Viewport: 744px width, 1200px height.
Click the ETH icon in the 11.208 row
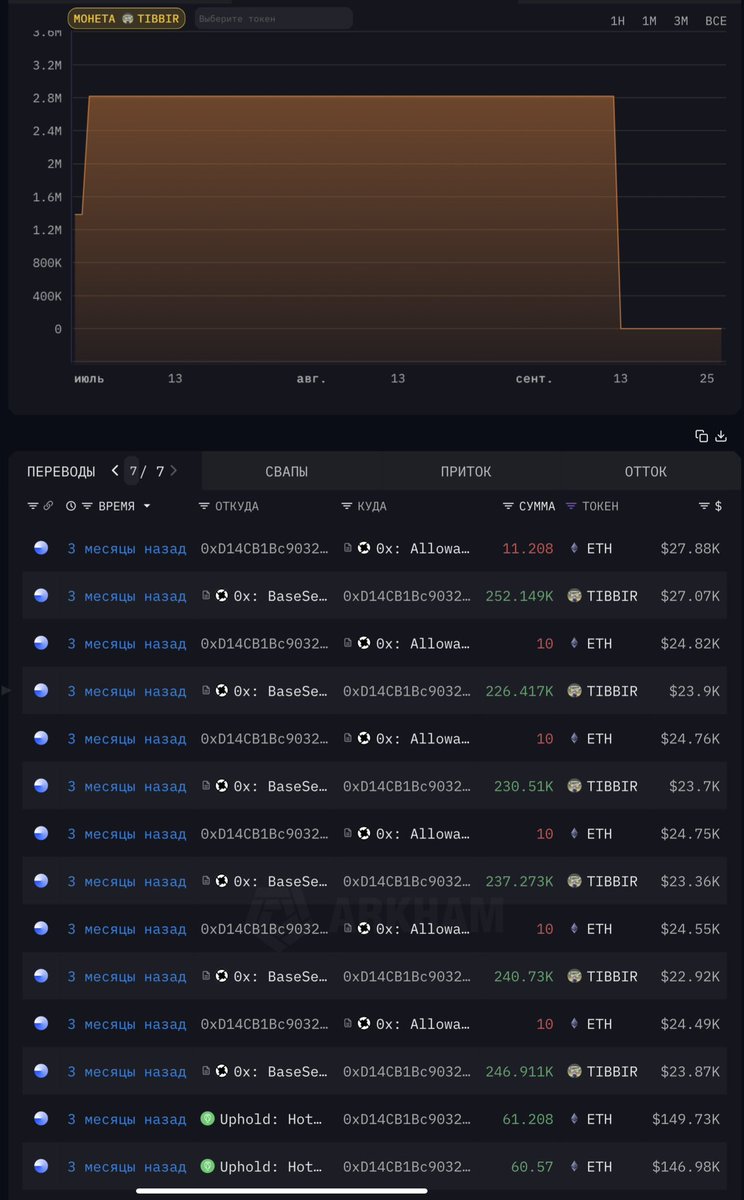point(574,548)
